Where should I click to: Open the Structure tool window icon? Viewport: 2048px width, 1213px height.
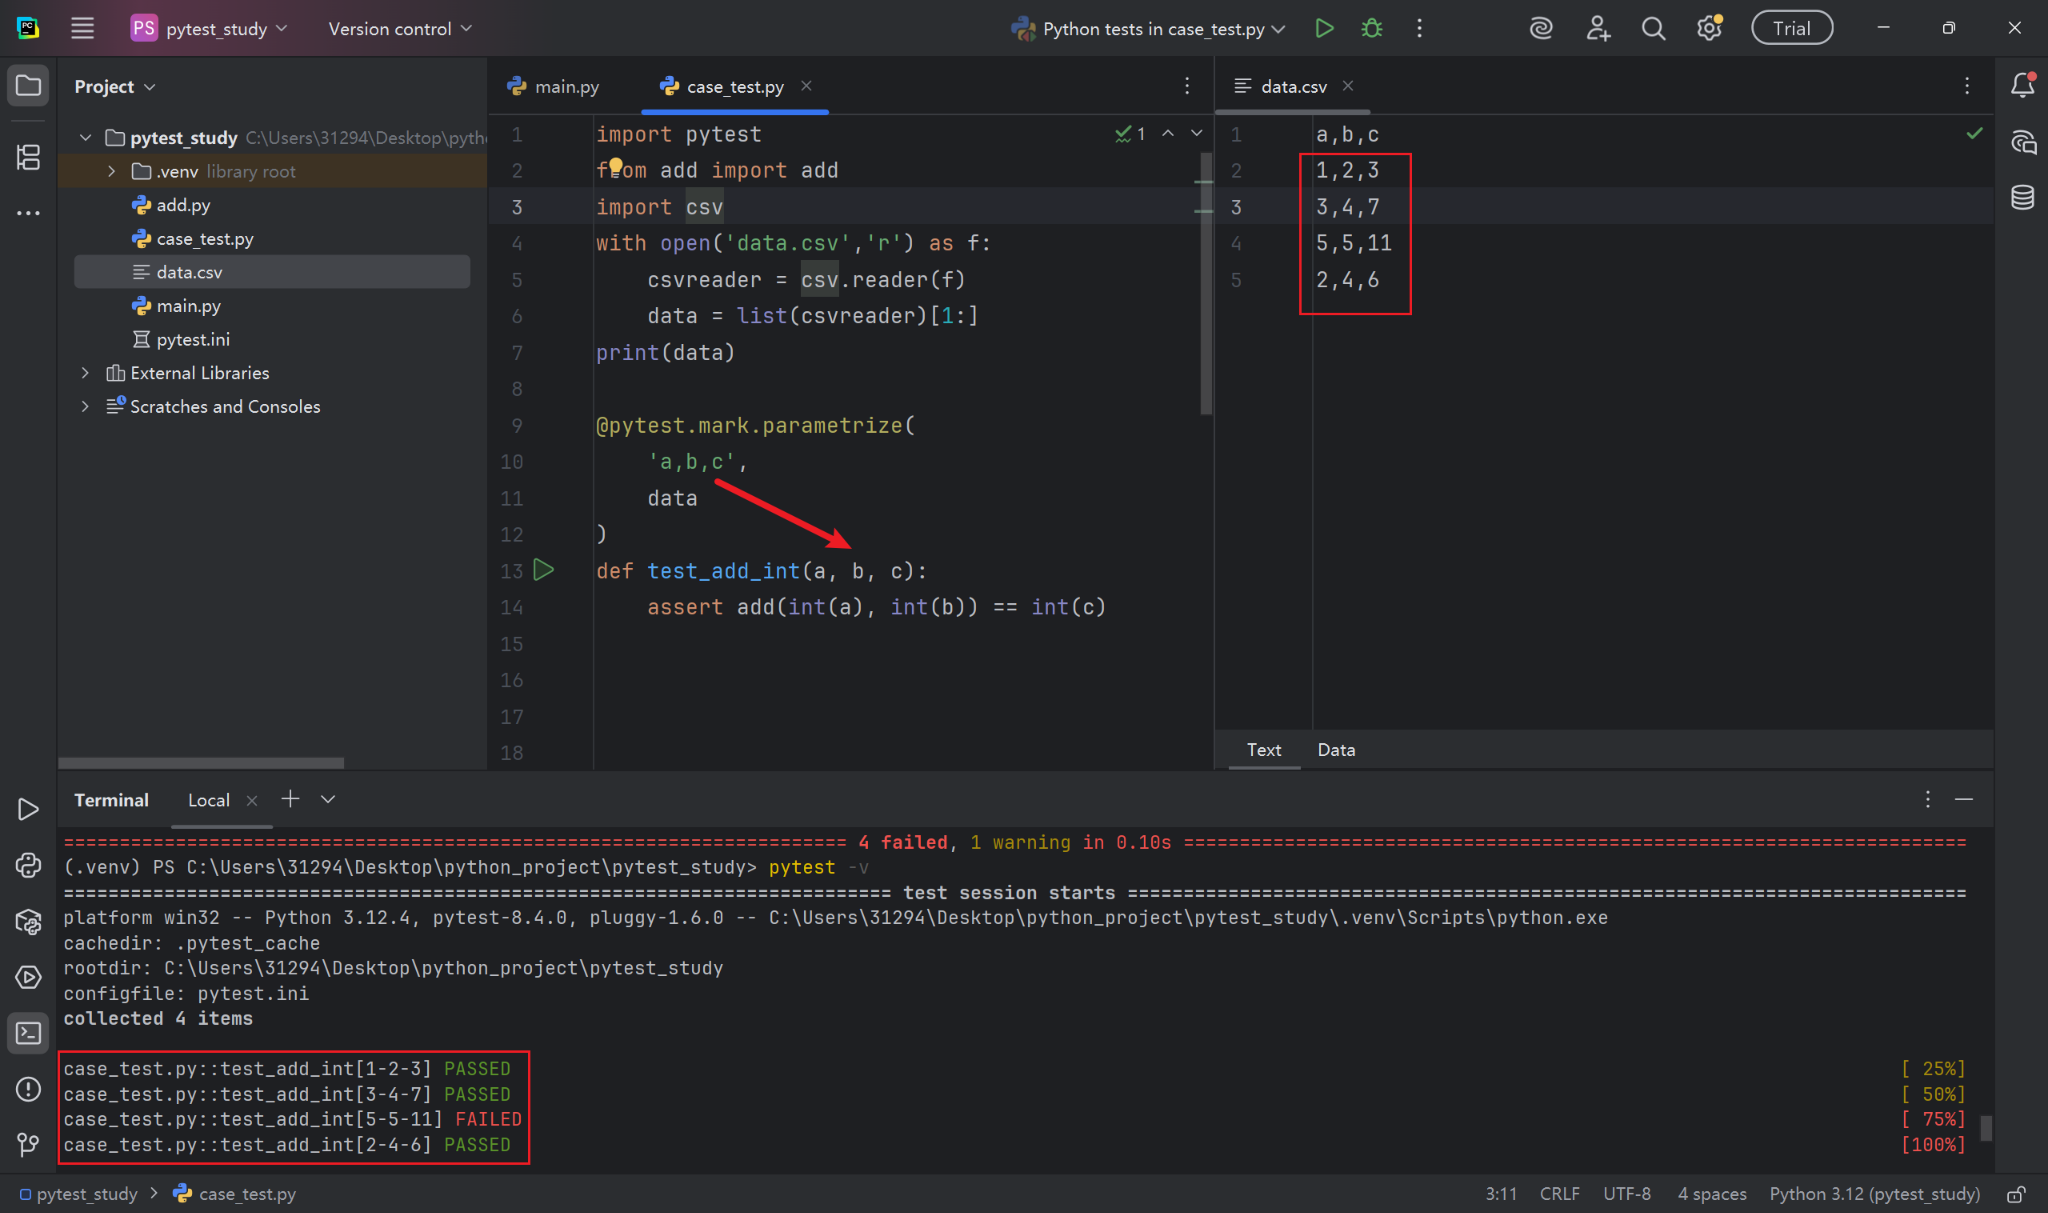click(x=28, y=157)
